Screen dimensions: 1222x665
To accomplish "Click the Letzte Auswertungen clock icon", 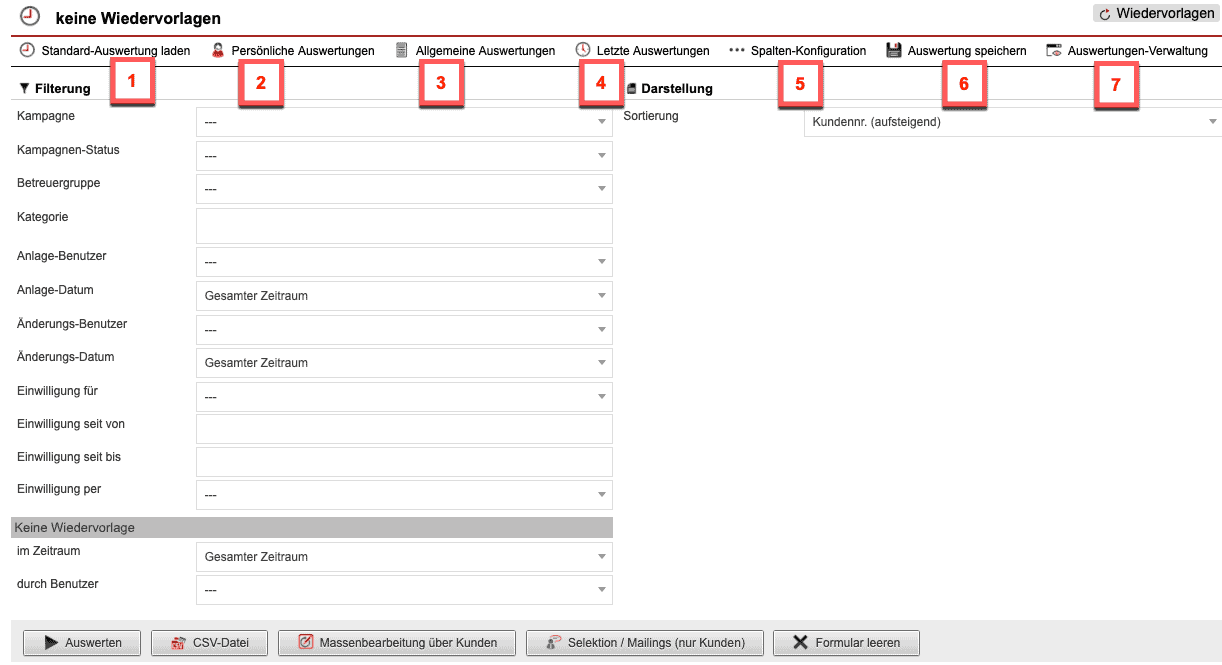I will (x=583, y=50).
